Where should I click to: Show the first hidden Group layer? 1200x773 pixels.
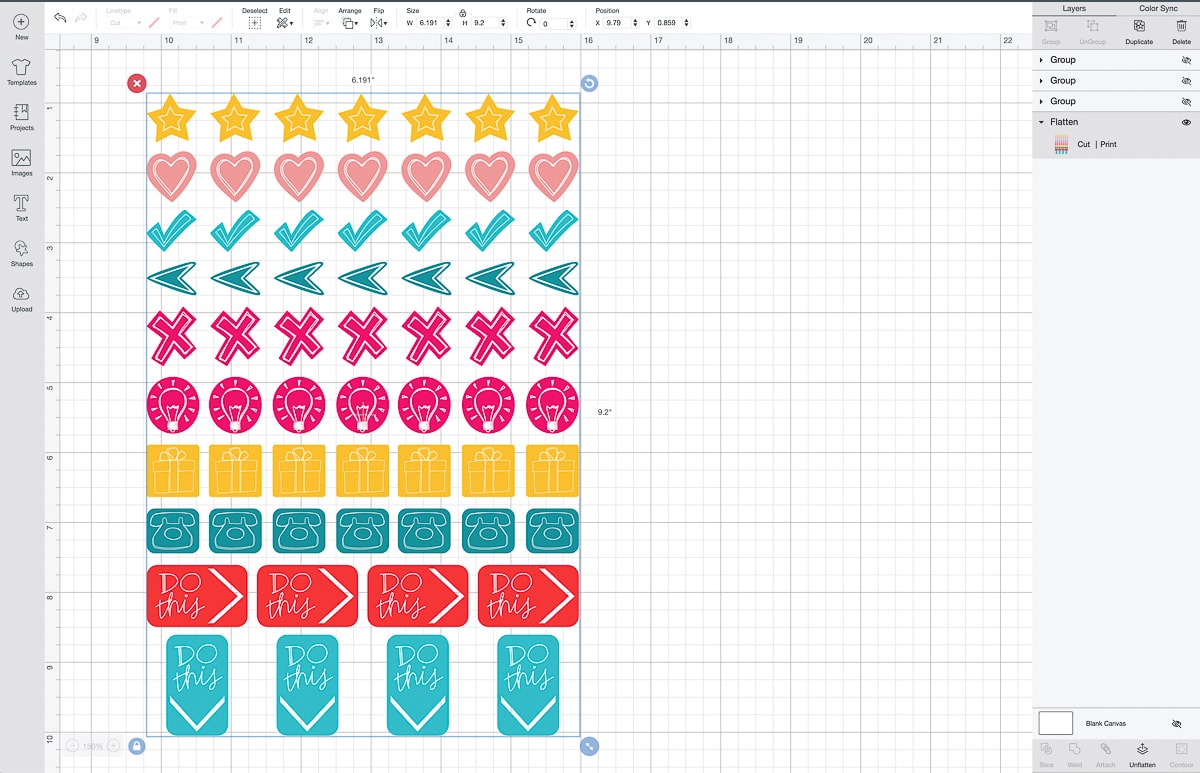tap(1186, 60)
